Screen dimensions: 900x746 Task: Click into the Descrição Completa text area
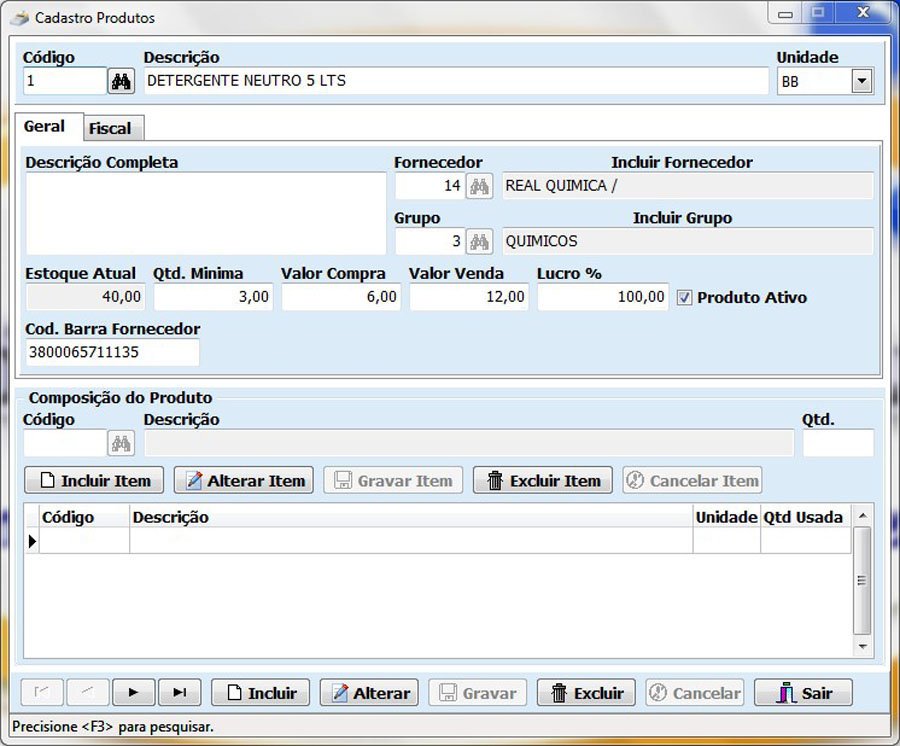pyautogui.click(x=206, y=213)
